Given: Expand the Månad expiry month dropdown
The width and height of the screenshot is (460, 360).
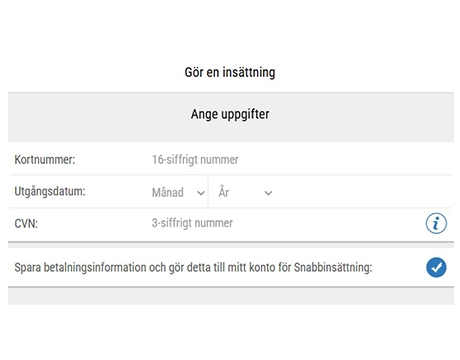Looking at the screenshot, I should tap(178, 193).
